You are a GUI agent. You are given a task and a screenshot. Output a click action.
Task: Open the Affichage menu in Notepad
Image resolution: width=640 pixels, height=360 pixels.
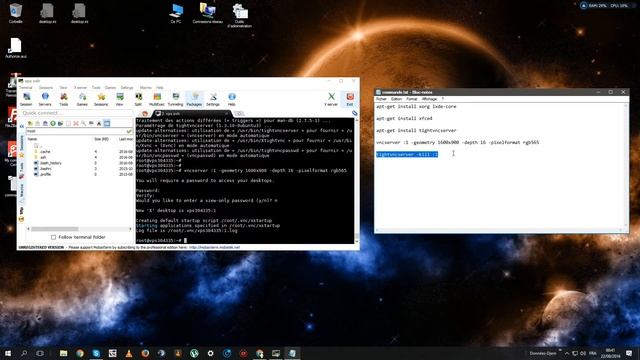429,99
